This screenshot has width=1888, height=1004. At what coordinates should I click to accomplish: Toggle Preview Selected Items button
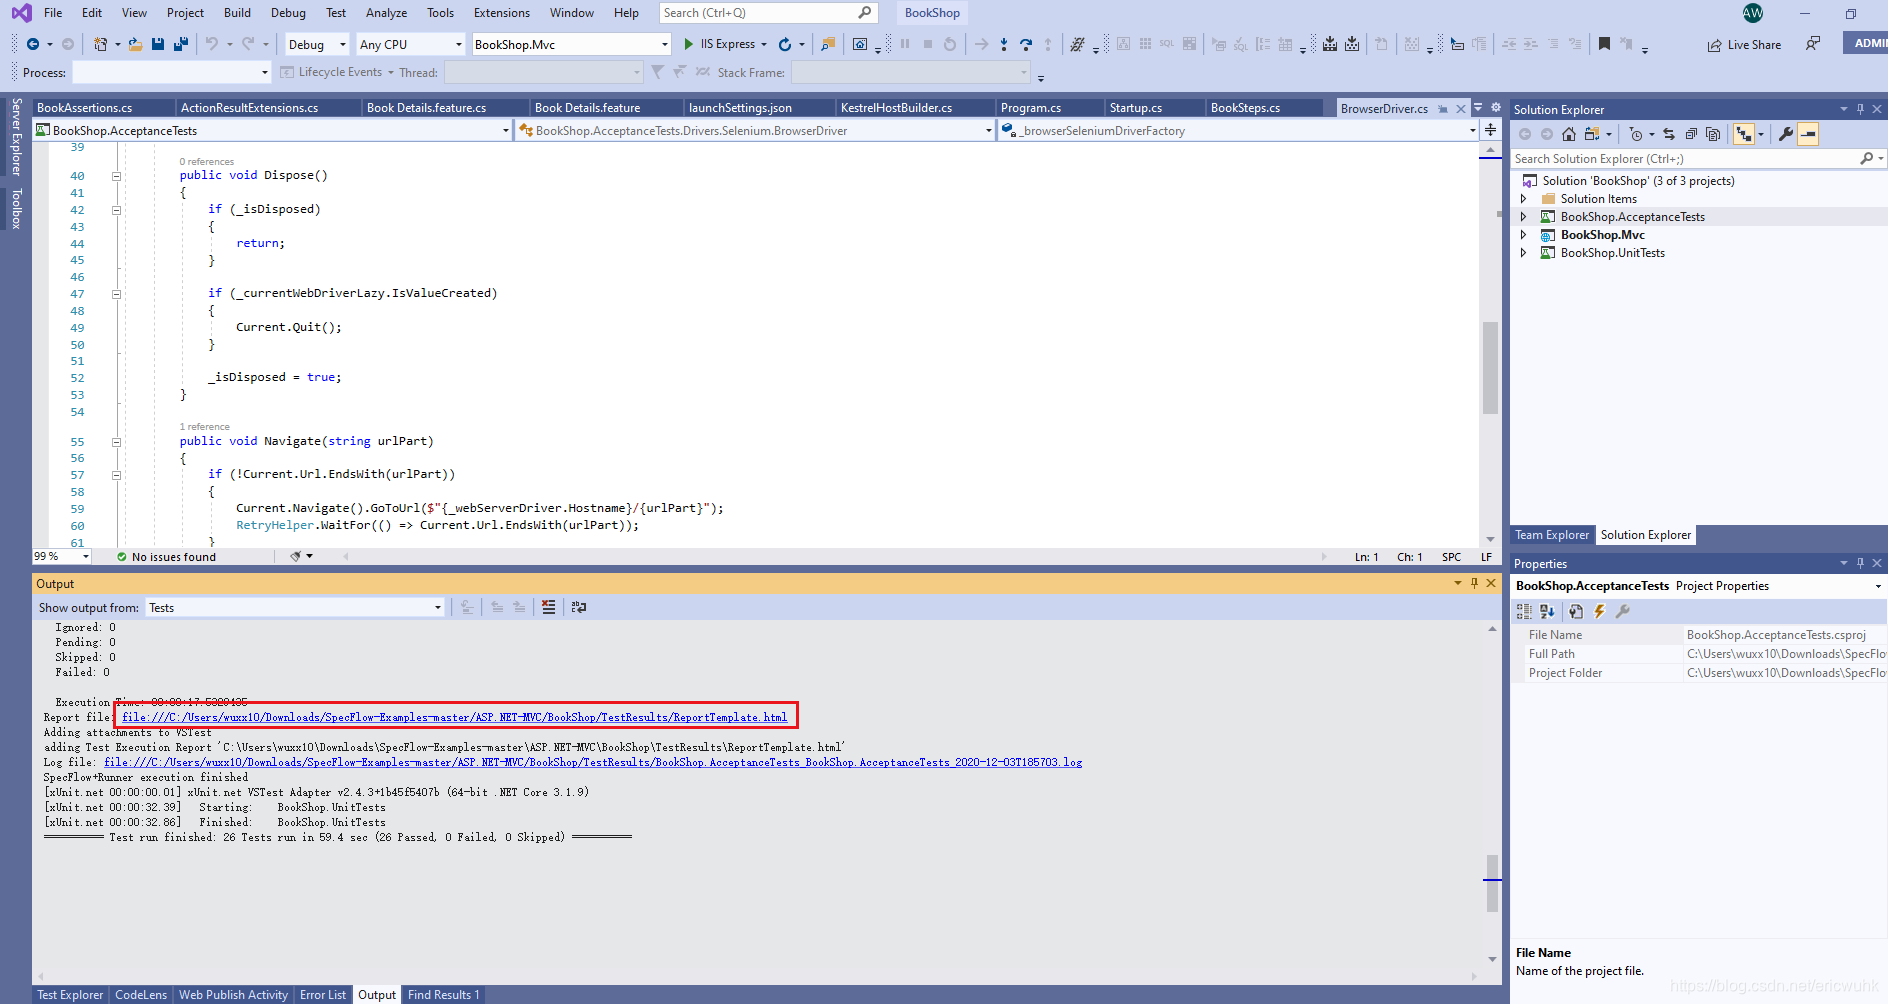pos(1808,134)
